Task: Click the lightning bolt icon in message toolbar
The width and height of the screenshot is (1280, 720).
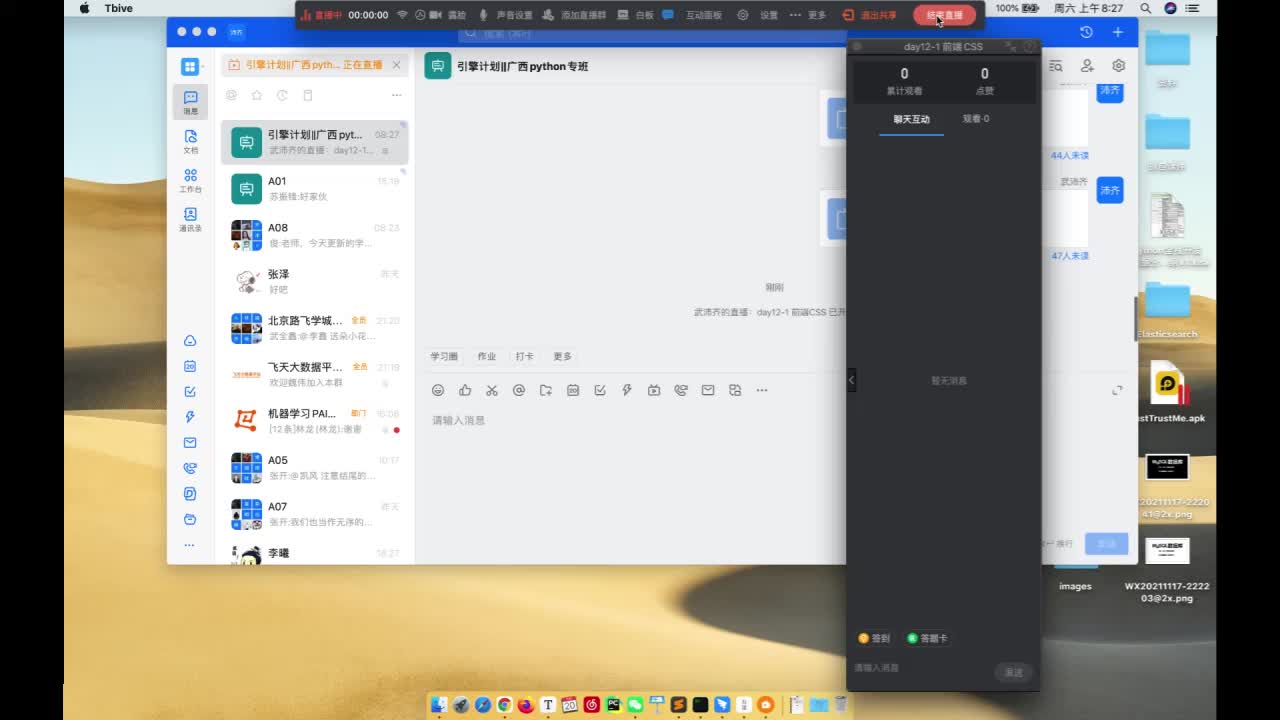Action: (627, 390)
